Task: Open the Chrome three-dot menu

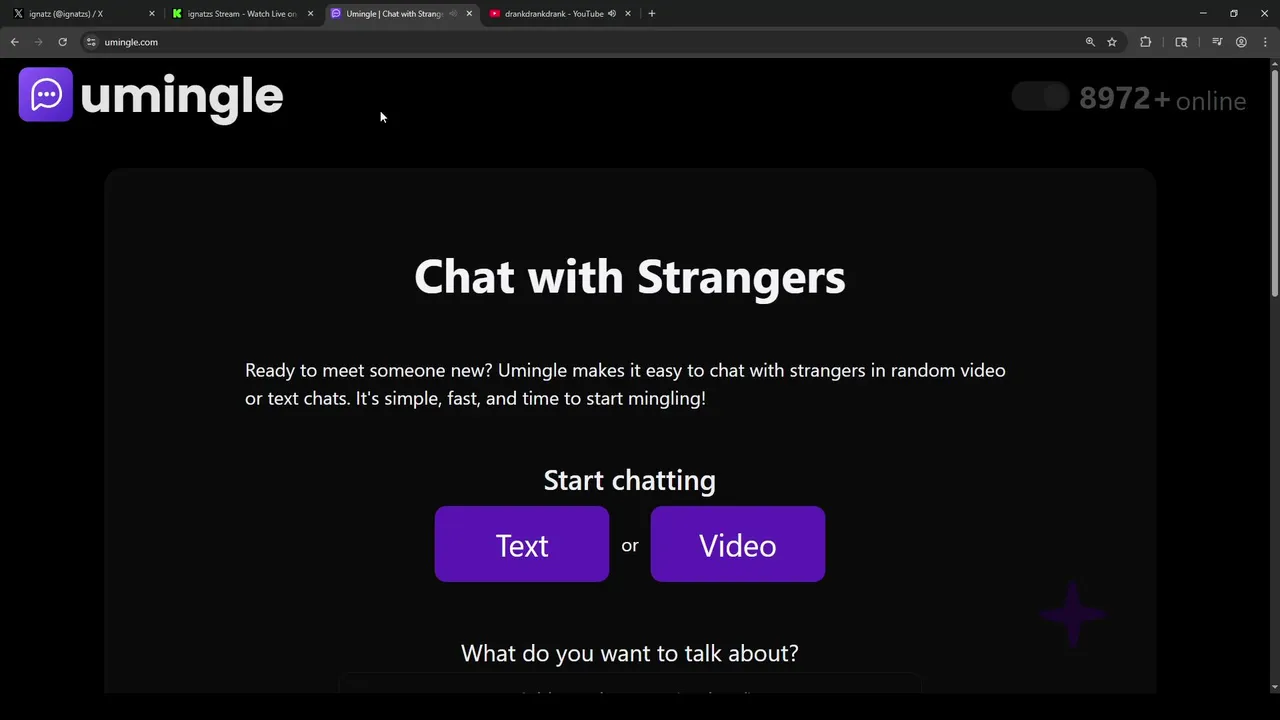Action: tap(1265, 42)
